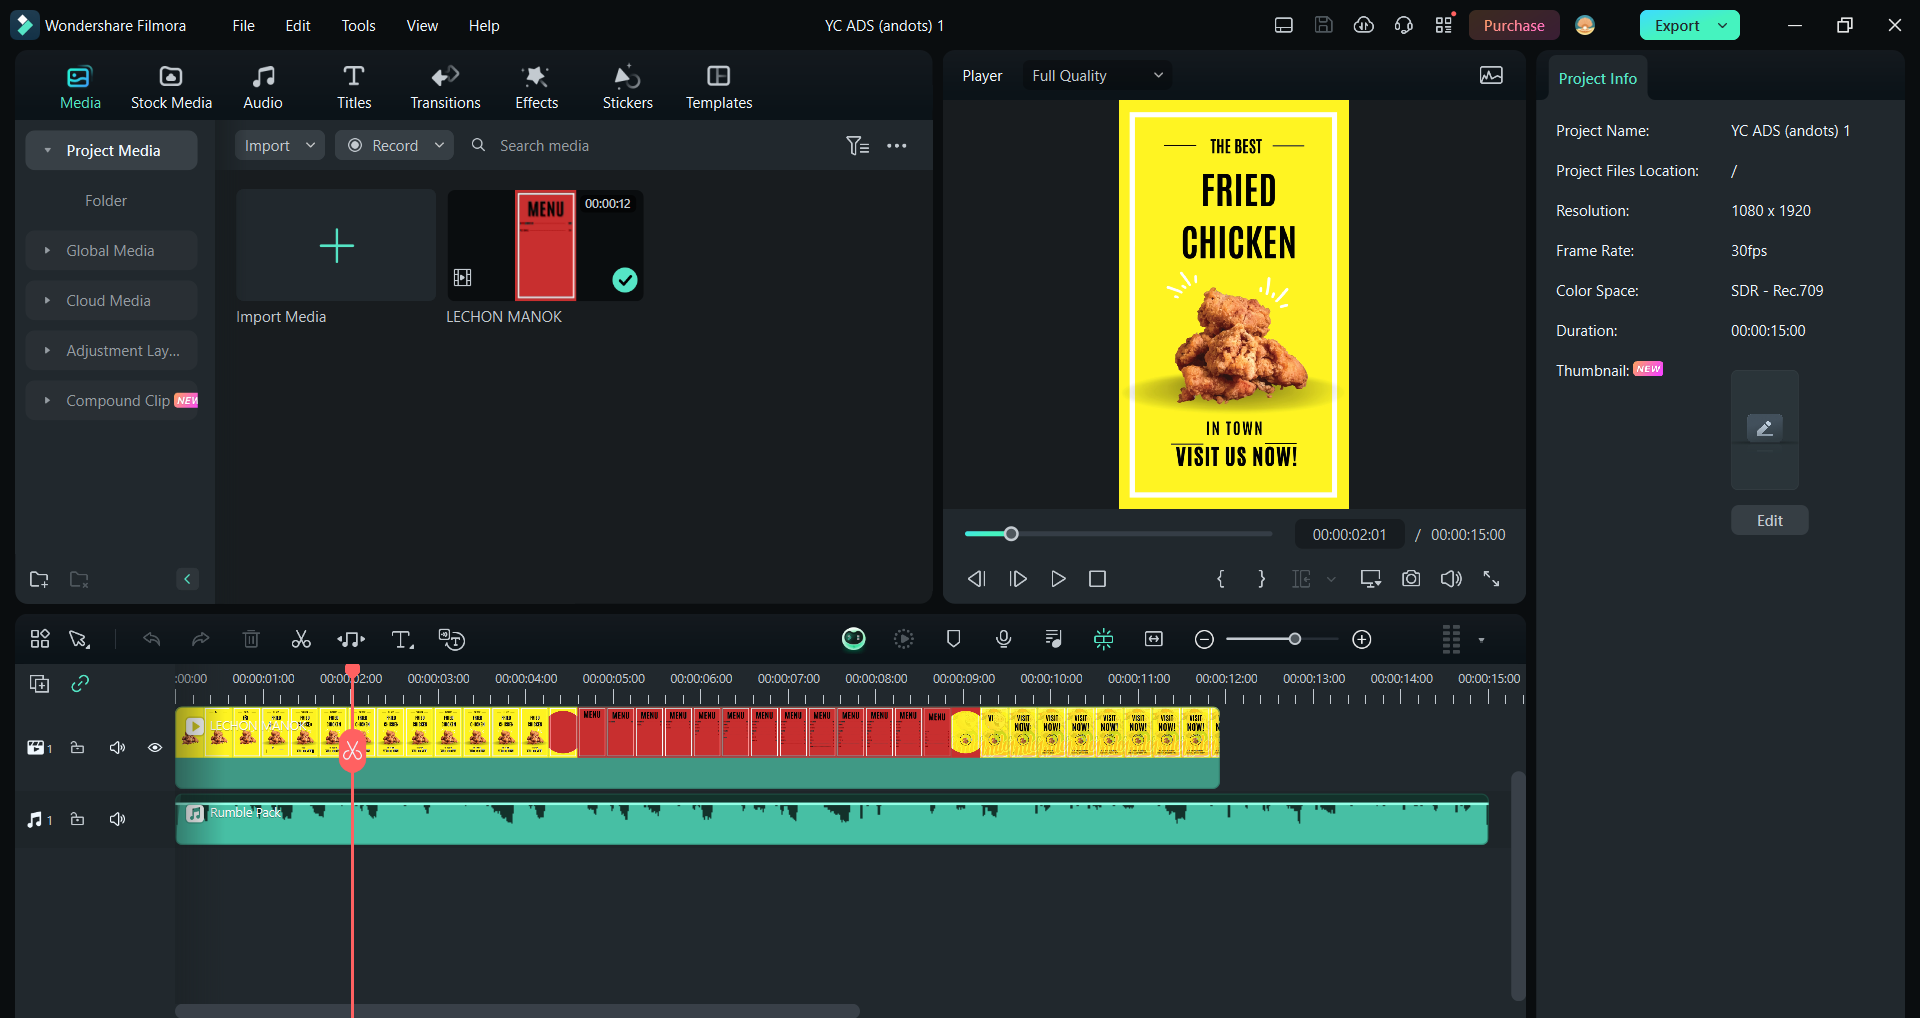Delete the selected clip with the trash icon
Viewport: 1920px width, 1018px height.
point(251,639)
